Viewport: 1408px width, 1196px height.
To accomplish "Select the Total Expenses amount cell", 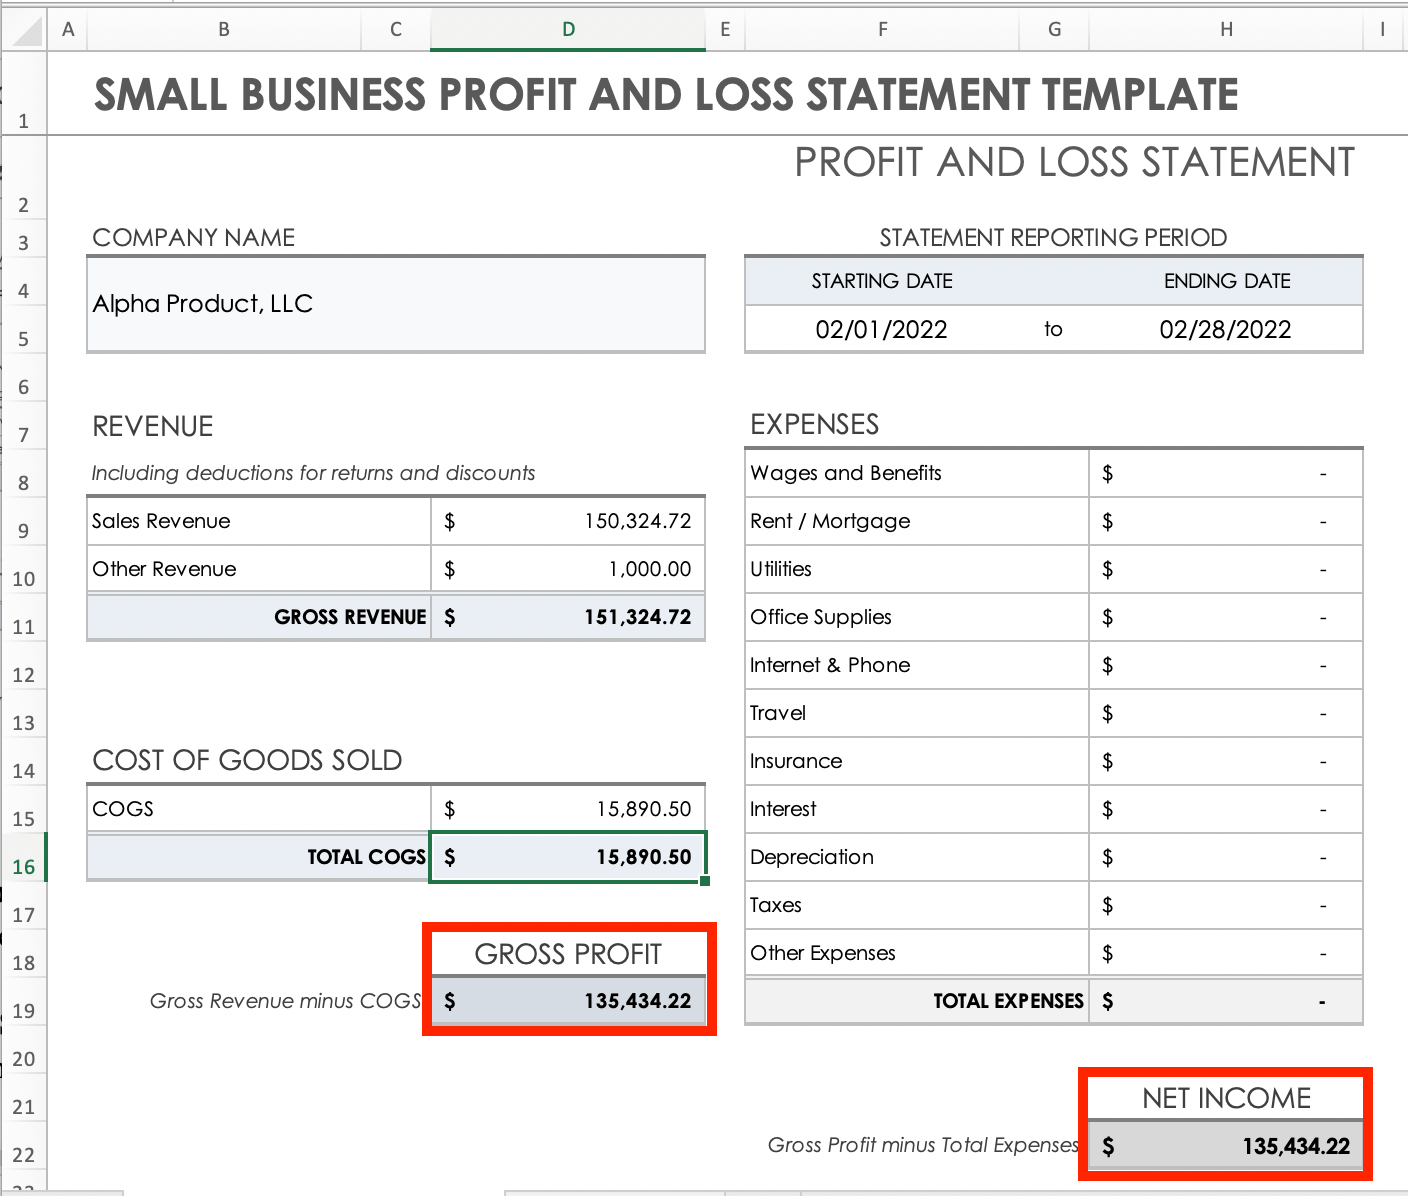I will pos(1226,1001).
